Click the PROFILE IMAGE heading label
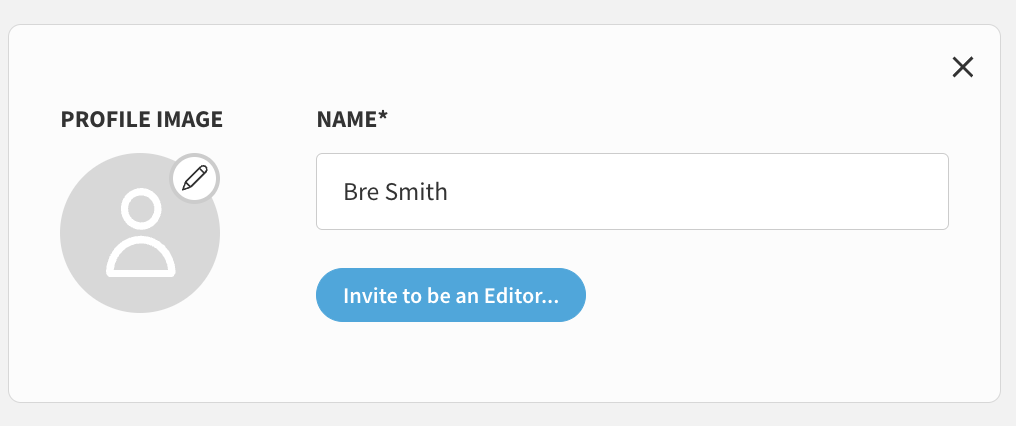The width and height of the screenshot is (1016, 426). [141, 119]
